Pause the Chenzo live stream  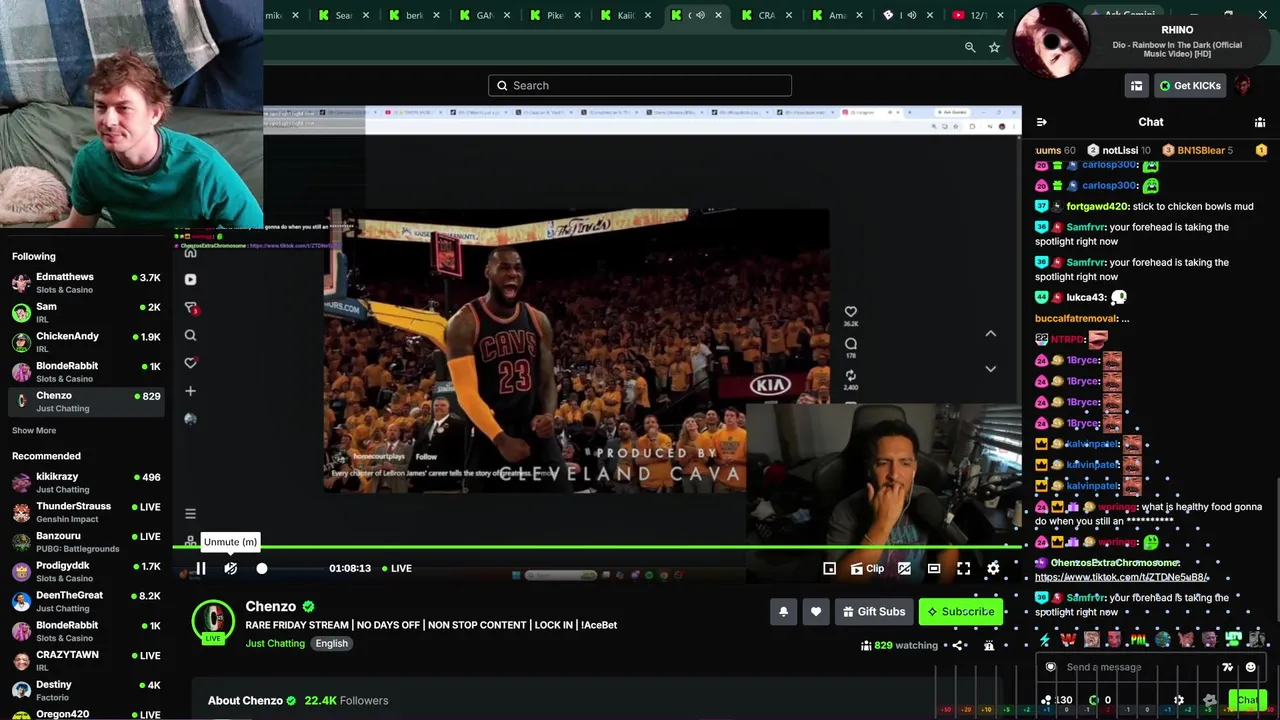click(x=200, y=568)
